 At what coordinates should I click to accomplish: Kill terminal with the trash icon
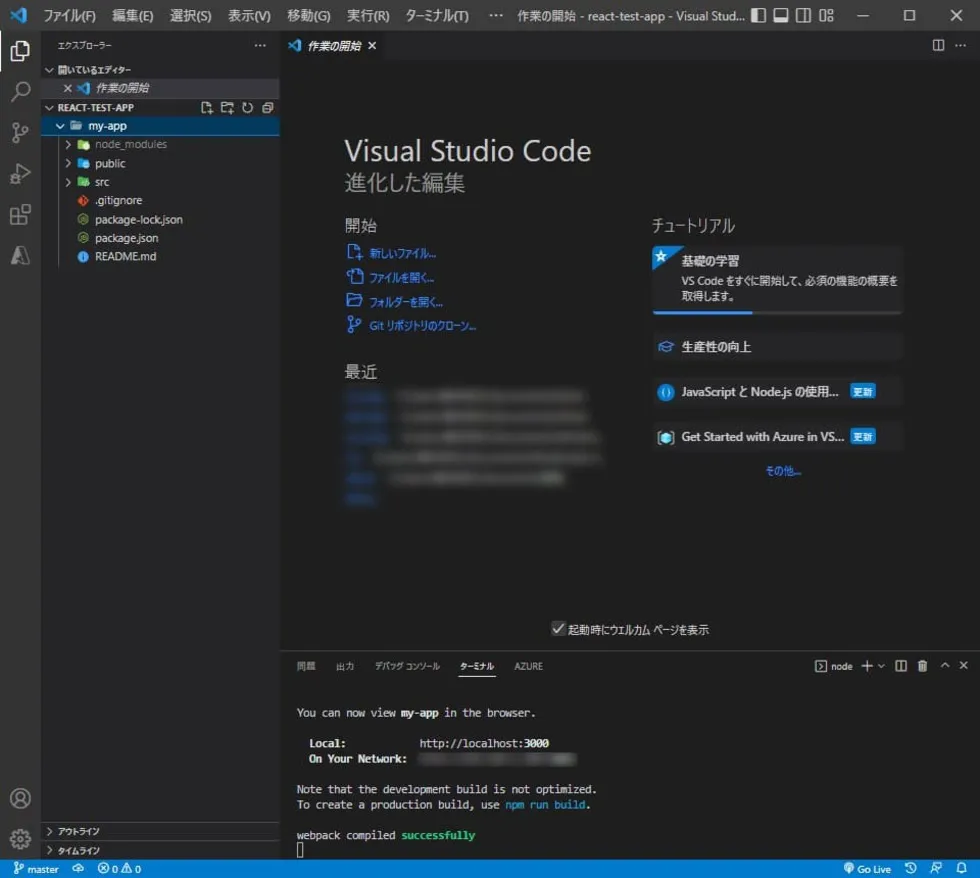tap(922, 666)
